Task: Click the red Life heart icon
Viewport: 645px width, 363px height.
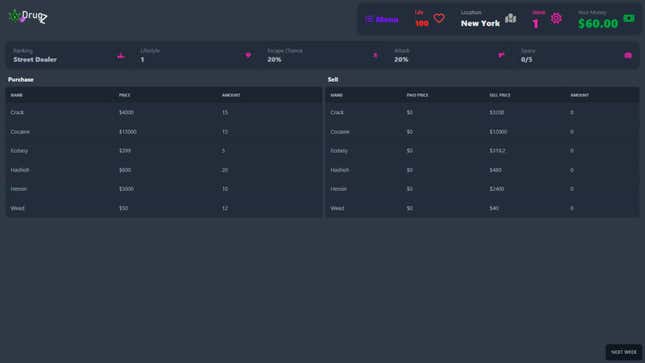Action: (439, 18)
